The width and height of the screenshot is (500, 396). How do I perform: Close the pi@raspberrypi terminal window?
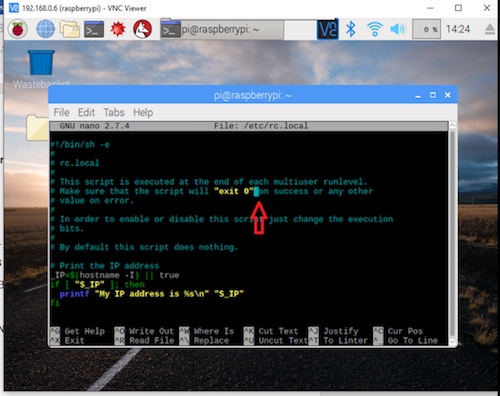pos(448,95)
